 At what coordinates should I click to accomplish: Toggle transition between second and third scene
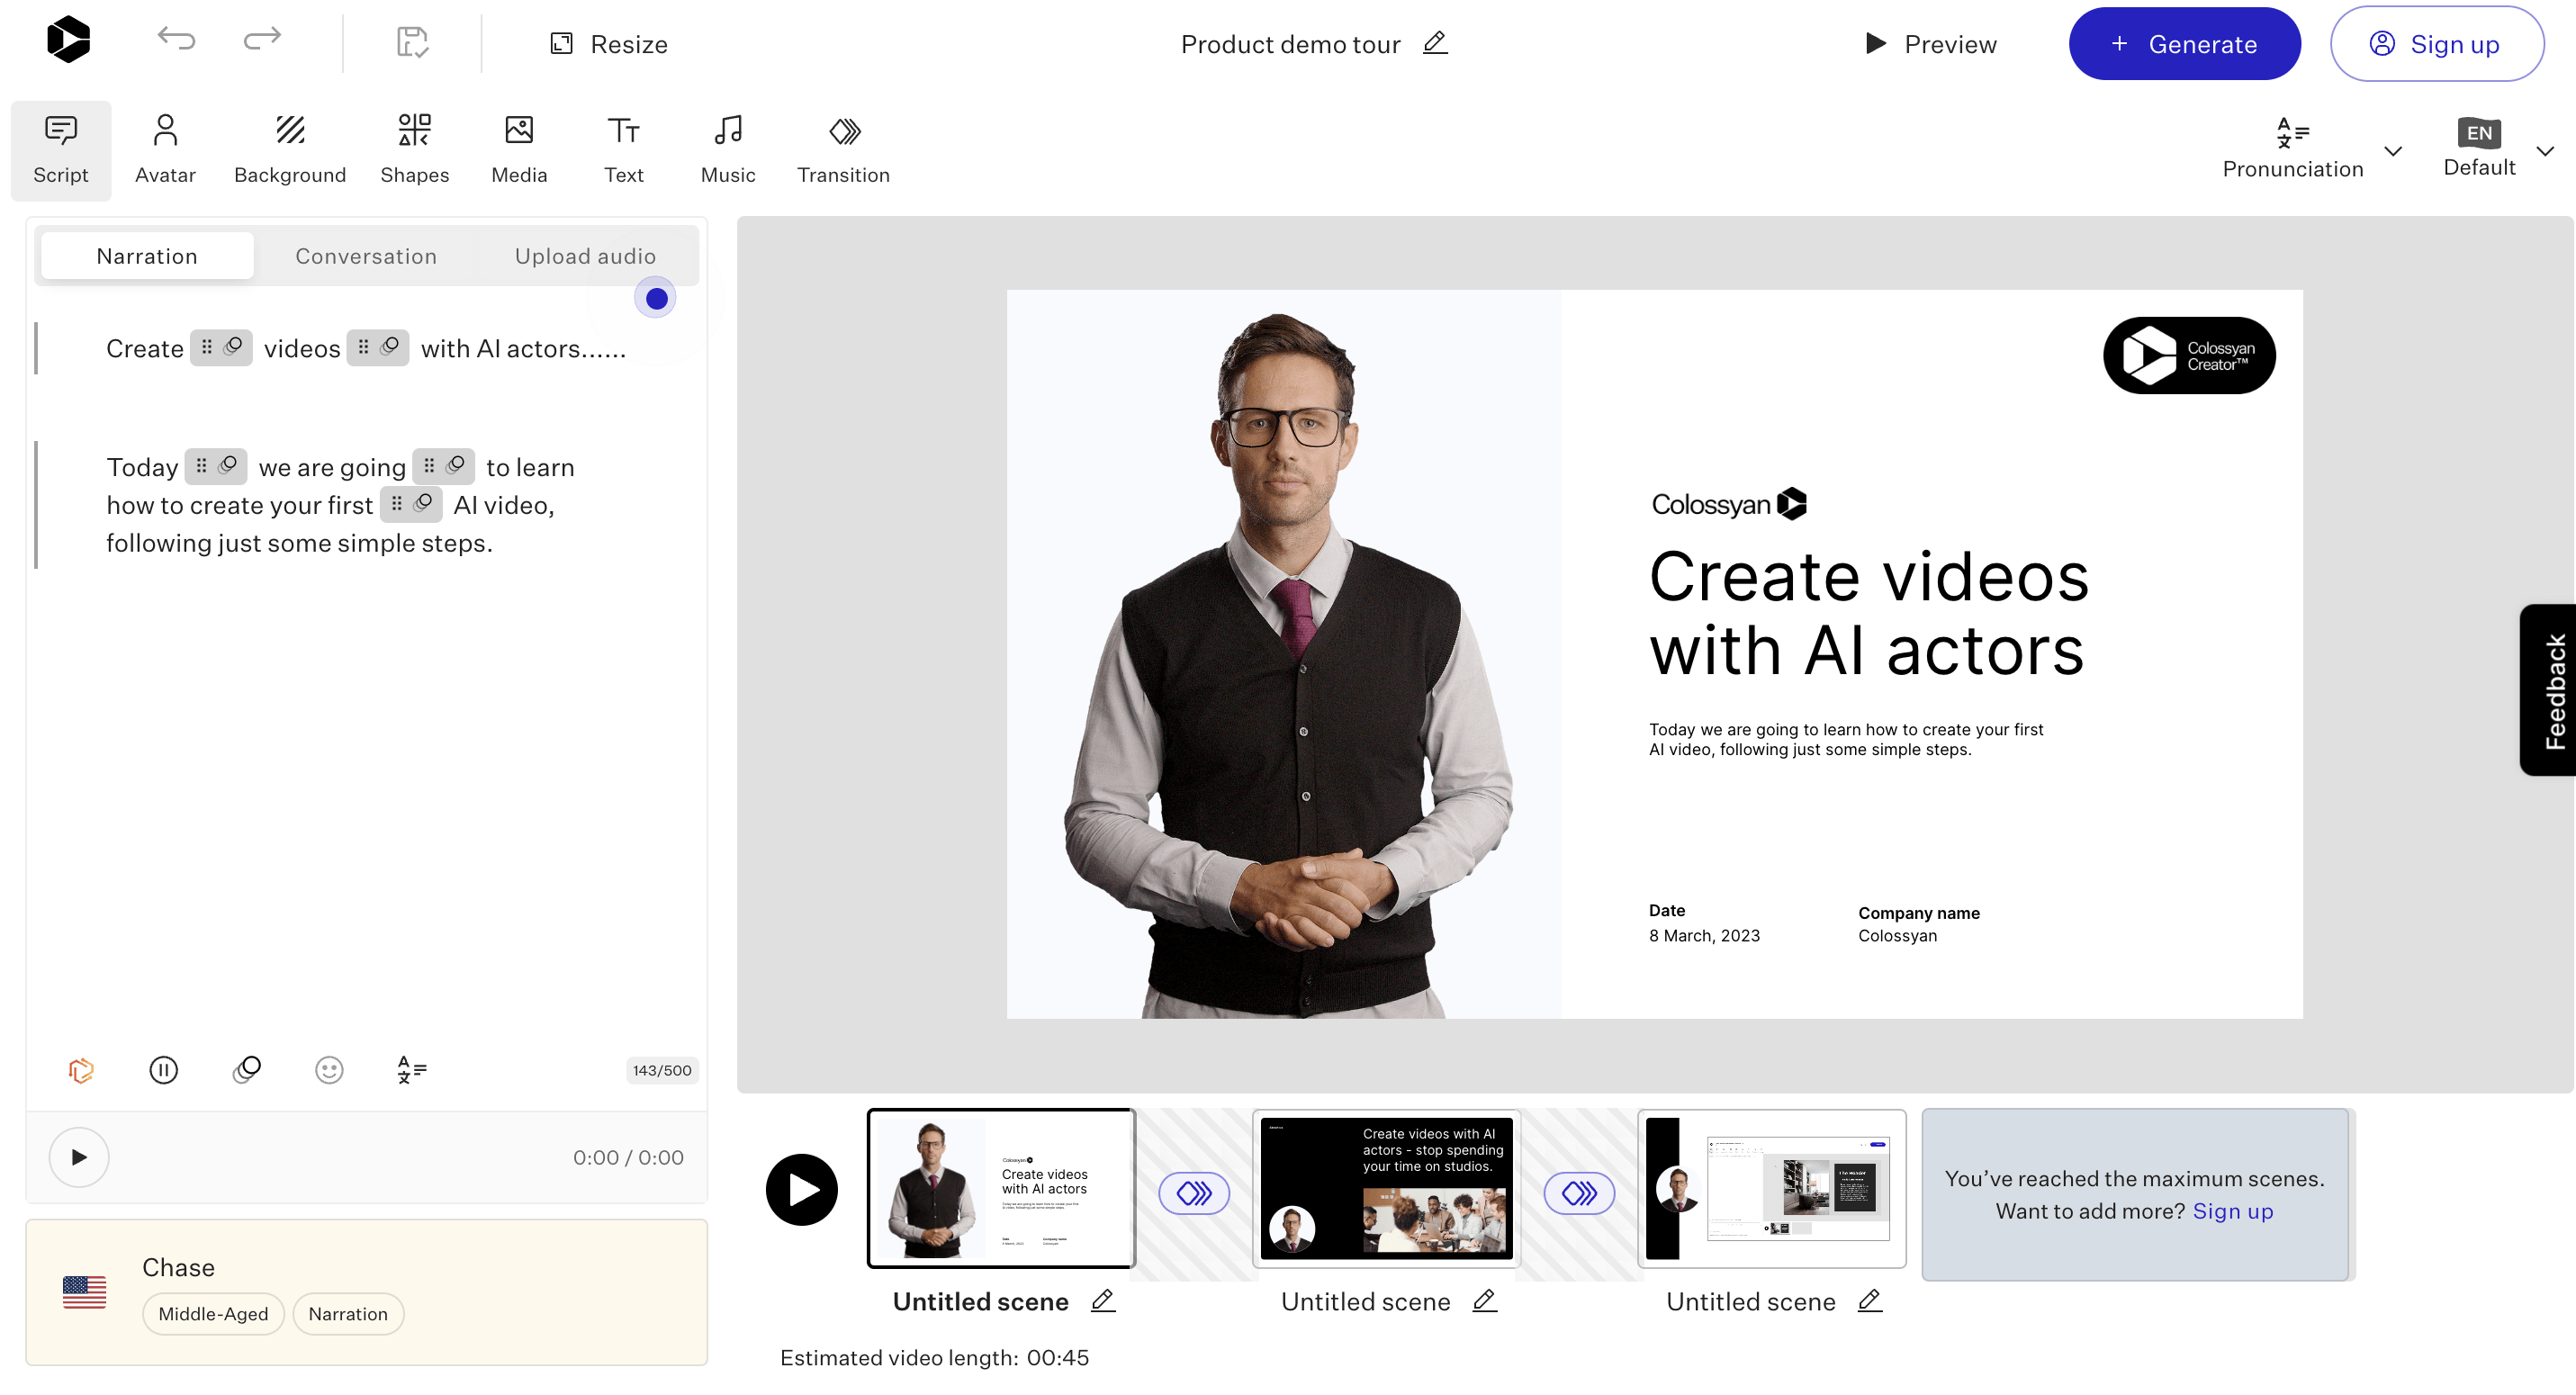[1578, 1193]
